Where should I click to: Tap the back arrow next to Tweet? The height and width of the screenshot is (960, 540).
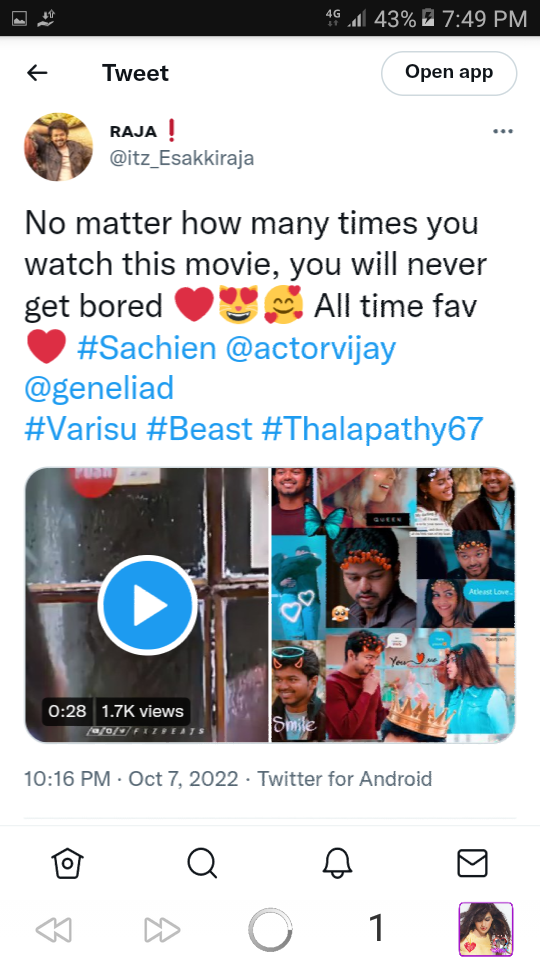[x=37, y=73]
